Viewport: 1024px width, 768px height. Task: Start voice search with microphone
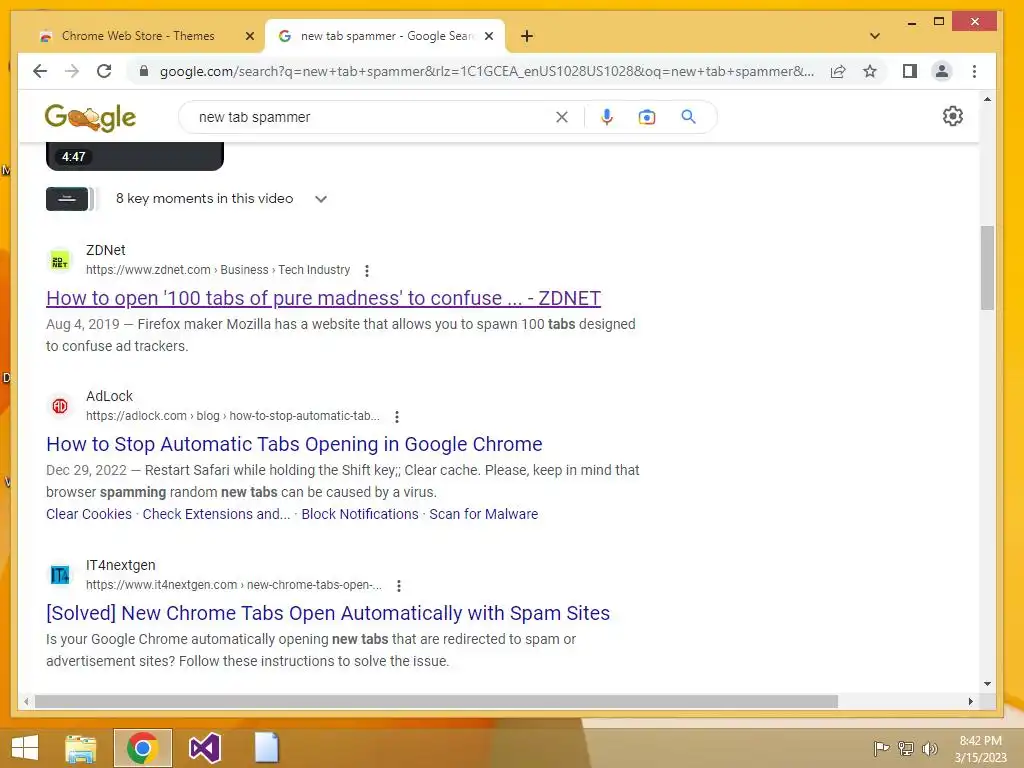607,117
